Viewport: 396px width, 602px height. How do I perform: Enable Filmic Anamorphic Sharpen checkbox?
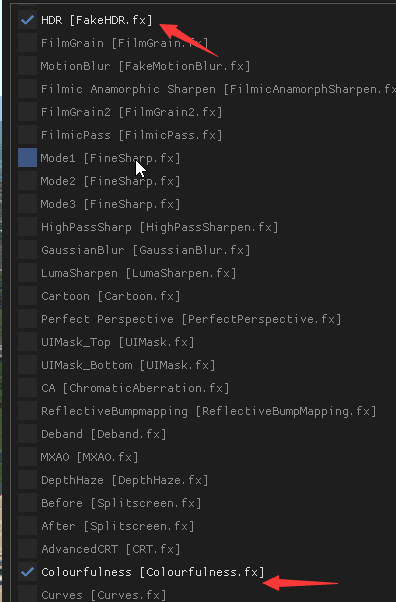pyautogui.click(x=27, y=89)
